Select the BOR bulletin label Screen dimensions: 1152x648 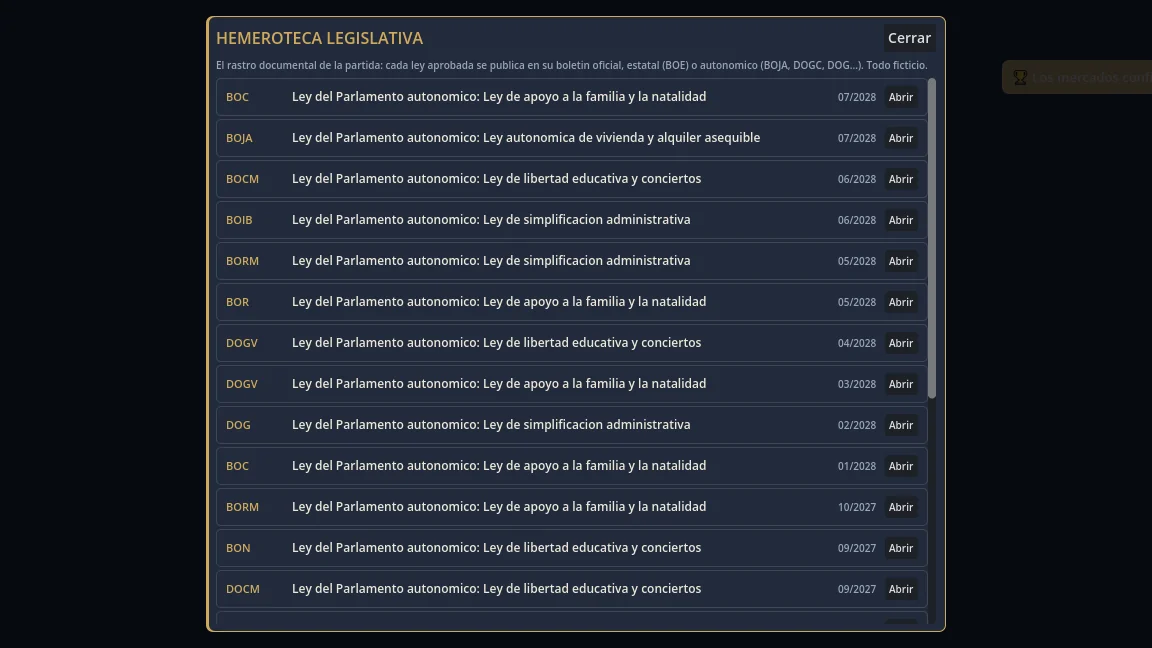pos(237,302)
